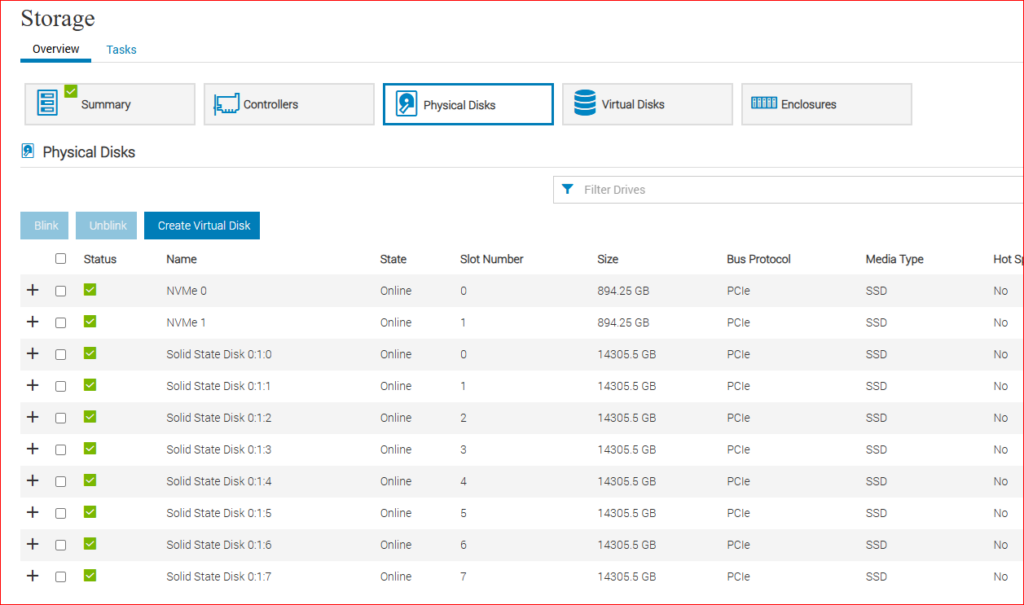The height and width of the screenshot is (605, 1024).
Task: Toggle the select-all checkbox in table header
Action: tap(61, 258)
